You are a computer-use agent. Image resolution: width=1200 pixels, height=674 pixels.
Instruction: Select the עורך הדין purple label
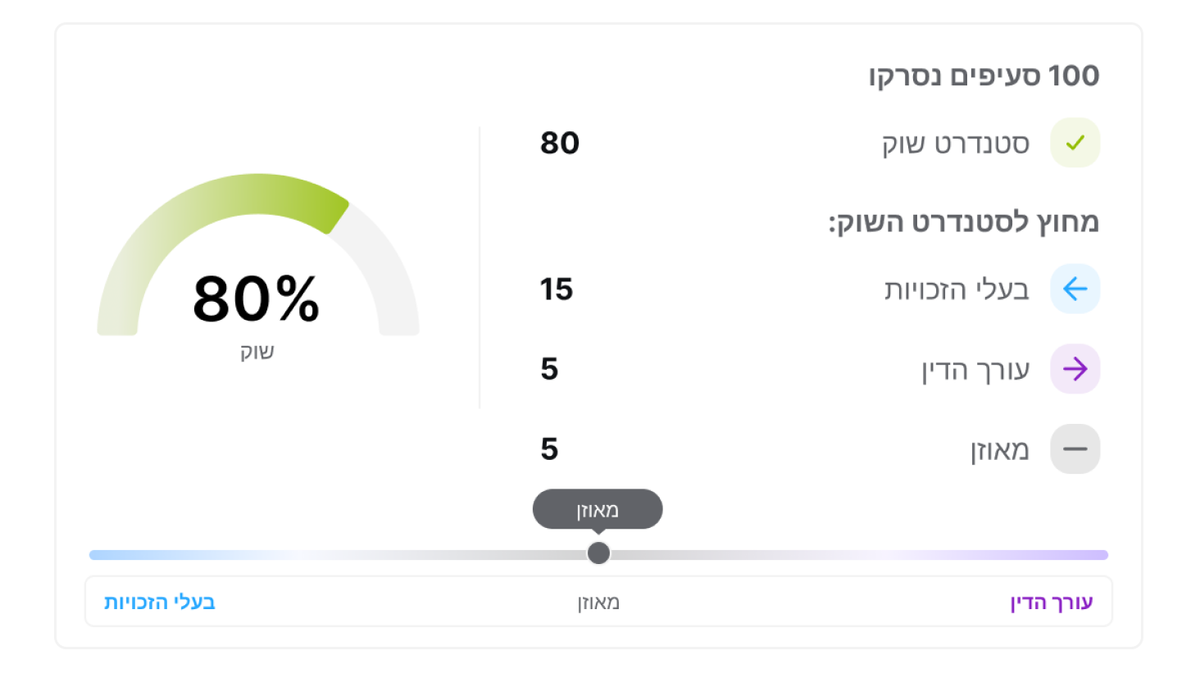tap(1052, 602)
